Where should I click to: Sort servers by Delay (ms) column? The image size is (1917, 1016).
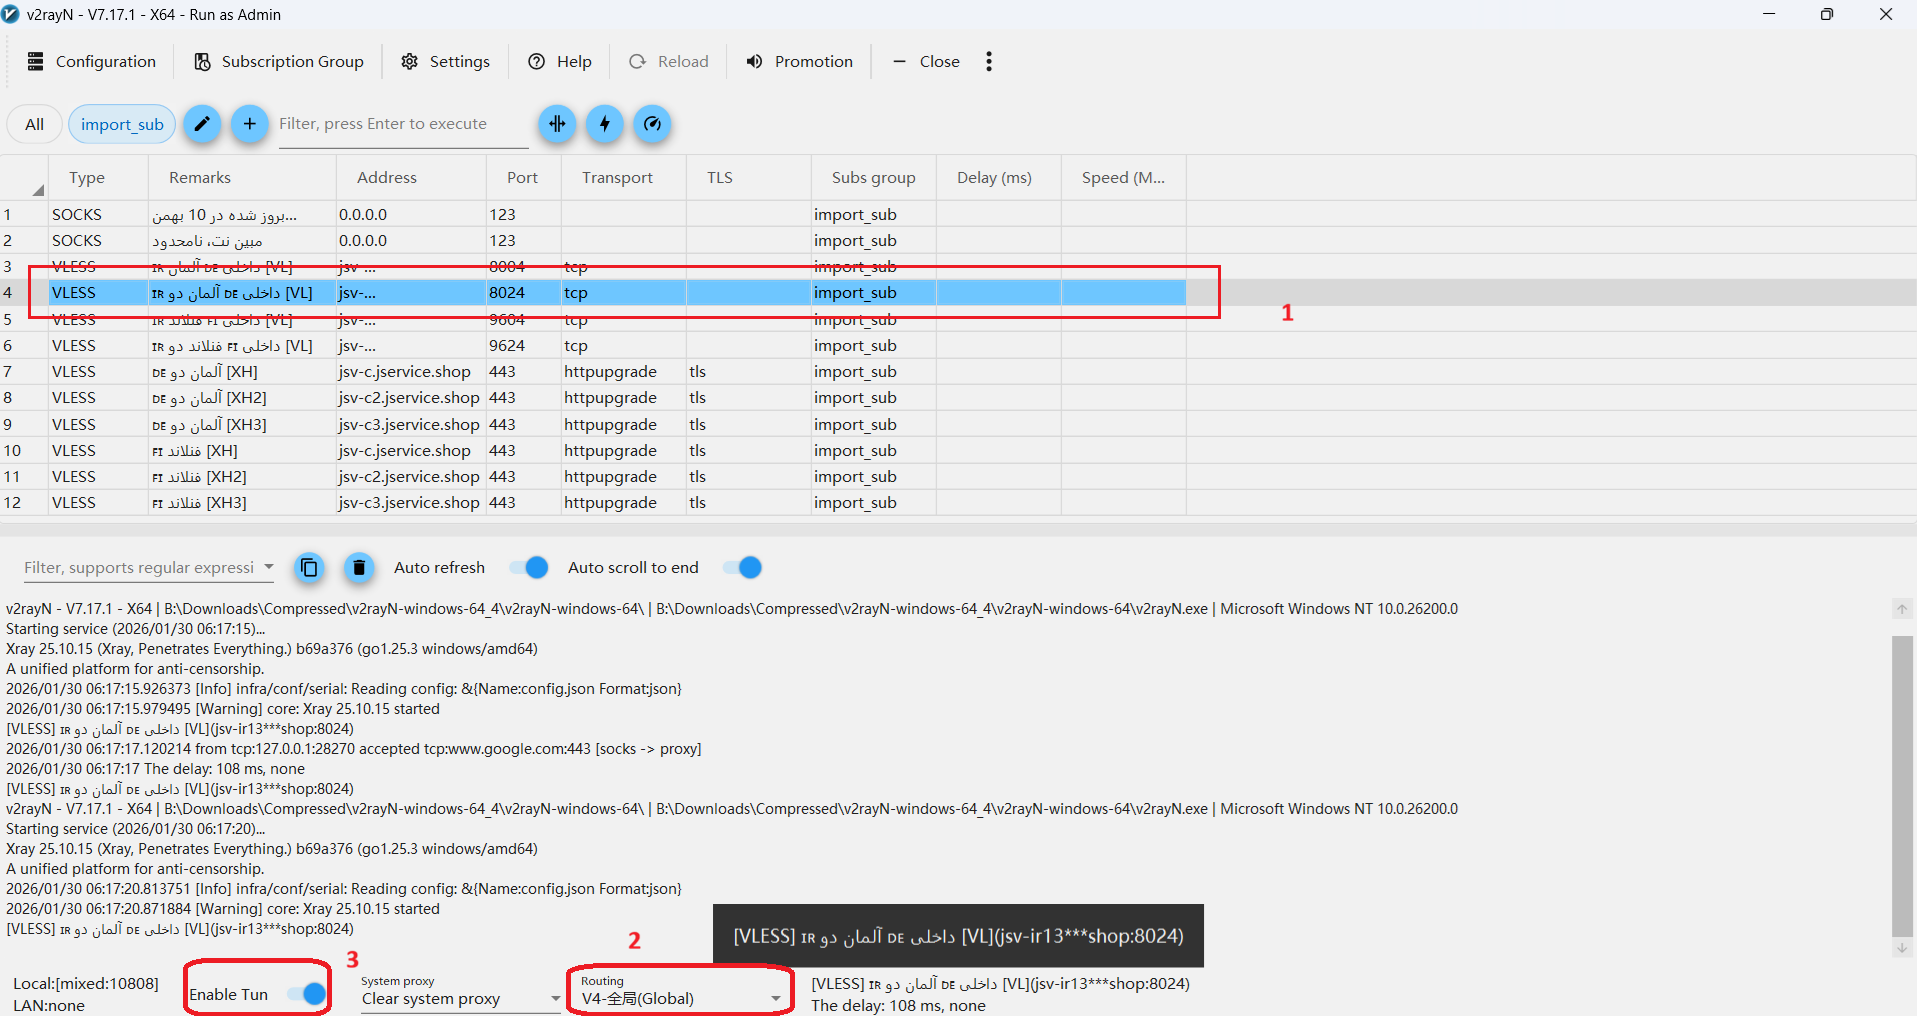point(994,178)
